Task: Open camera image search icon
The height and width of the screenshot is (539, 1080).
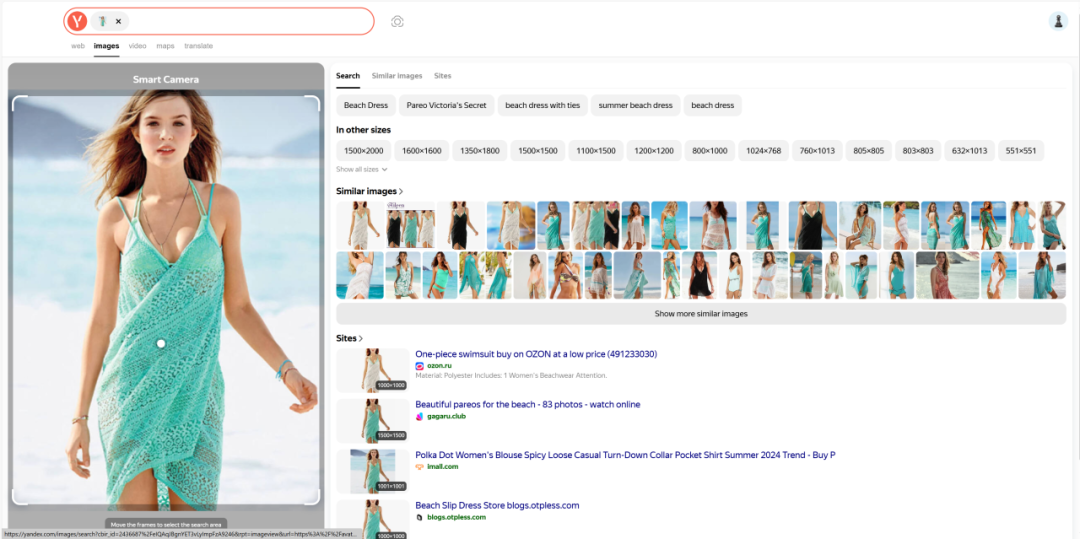Action: coord(397,21)
